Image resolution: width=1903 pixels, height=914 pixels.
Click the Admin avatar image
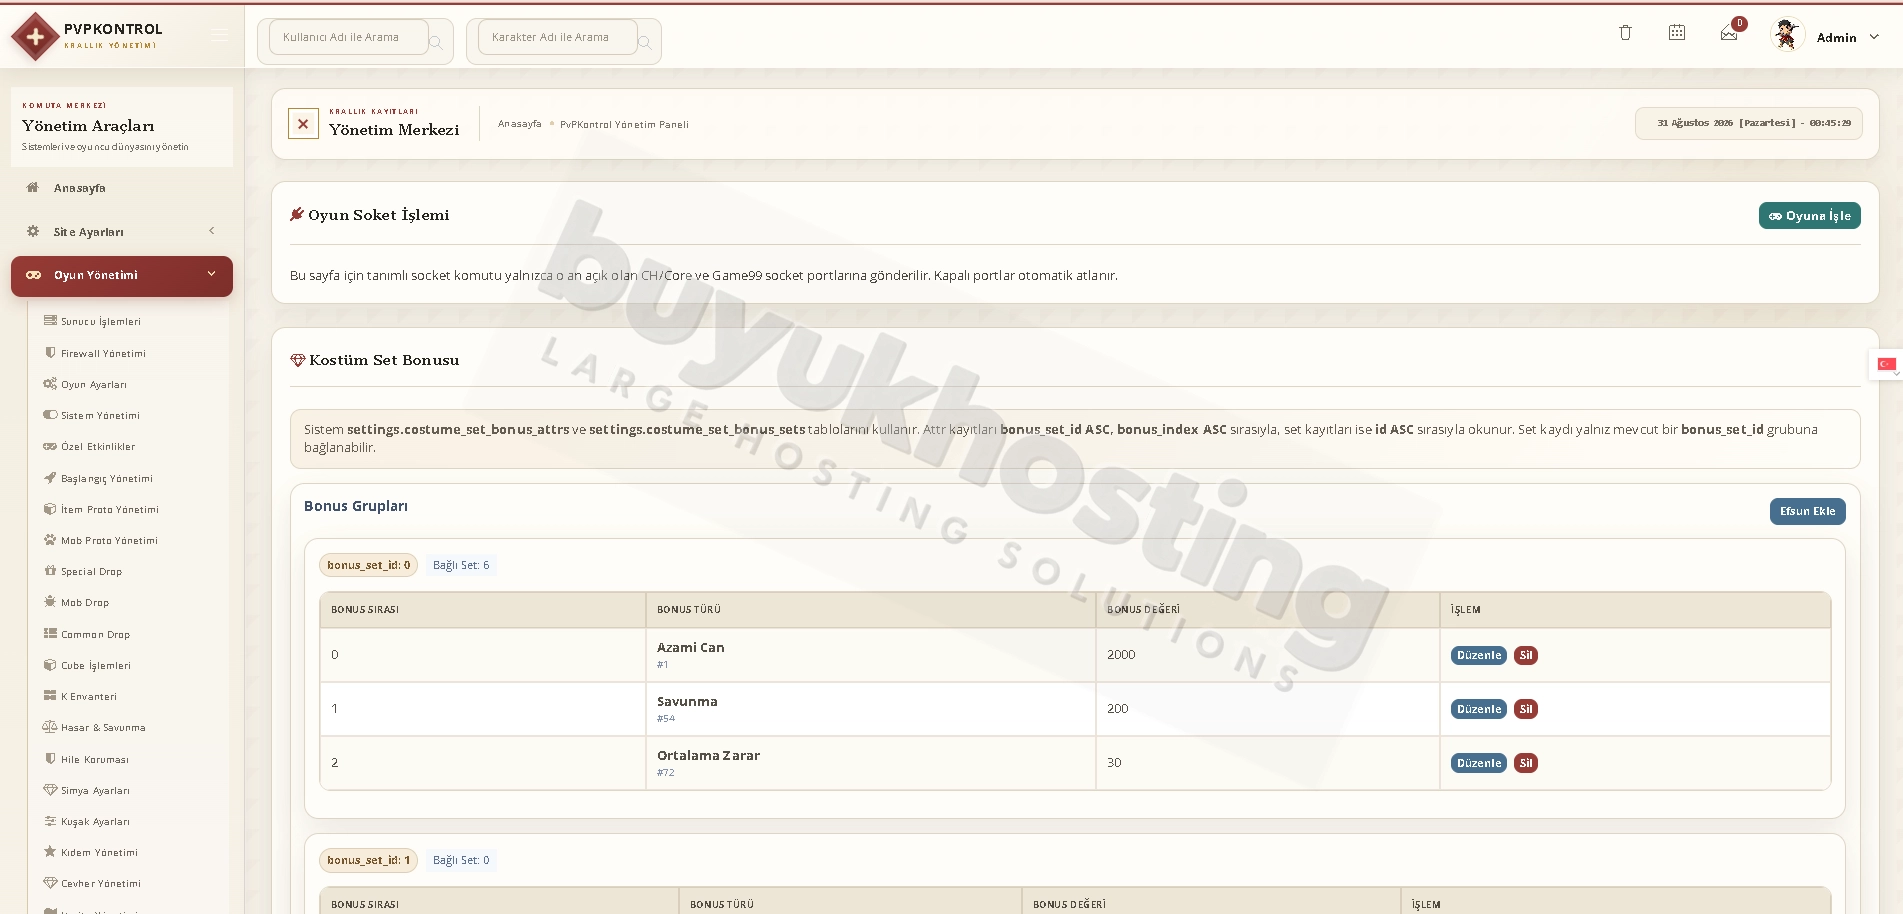tap(1786, 35)
